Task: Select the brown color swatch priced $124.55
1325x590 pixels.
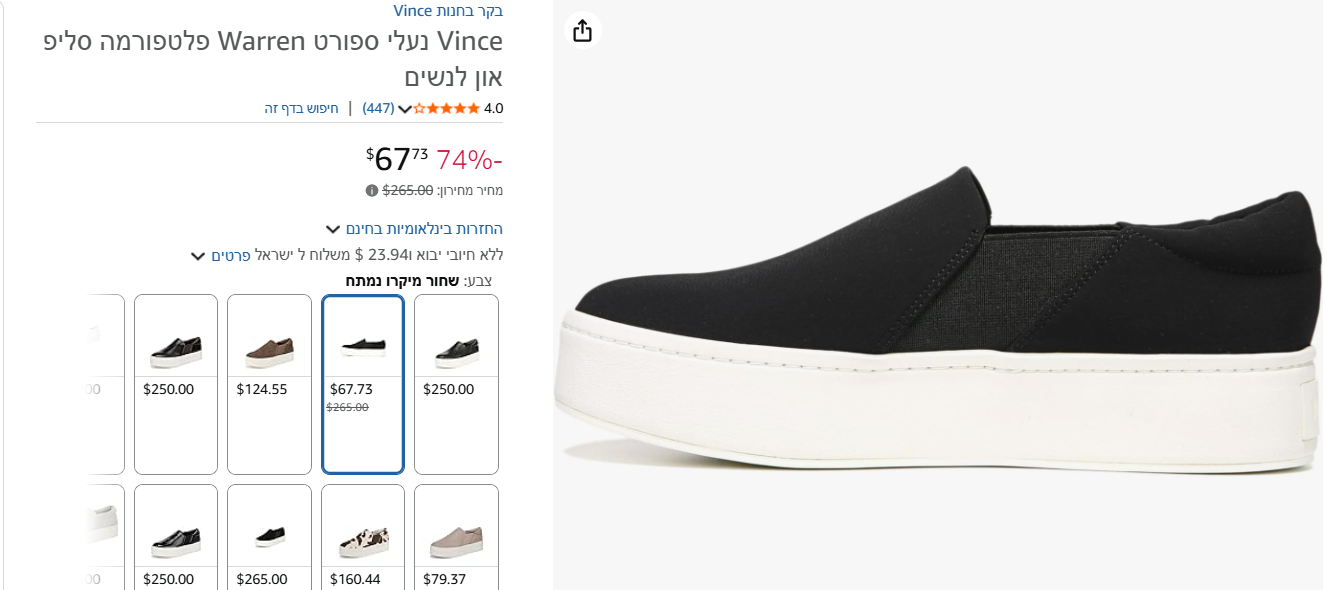Action: pos(269,383)
